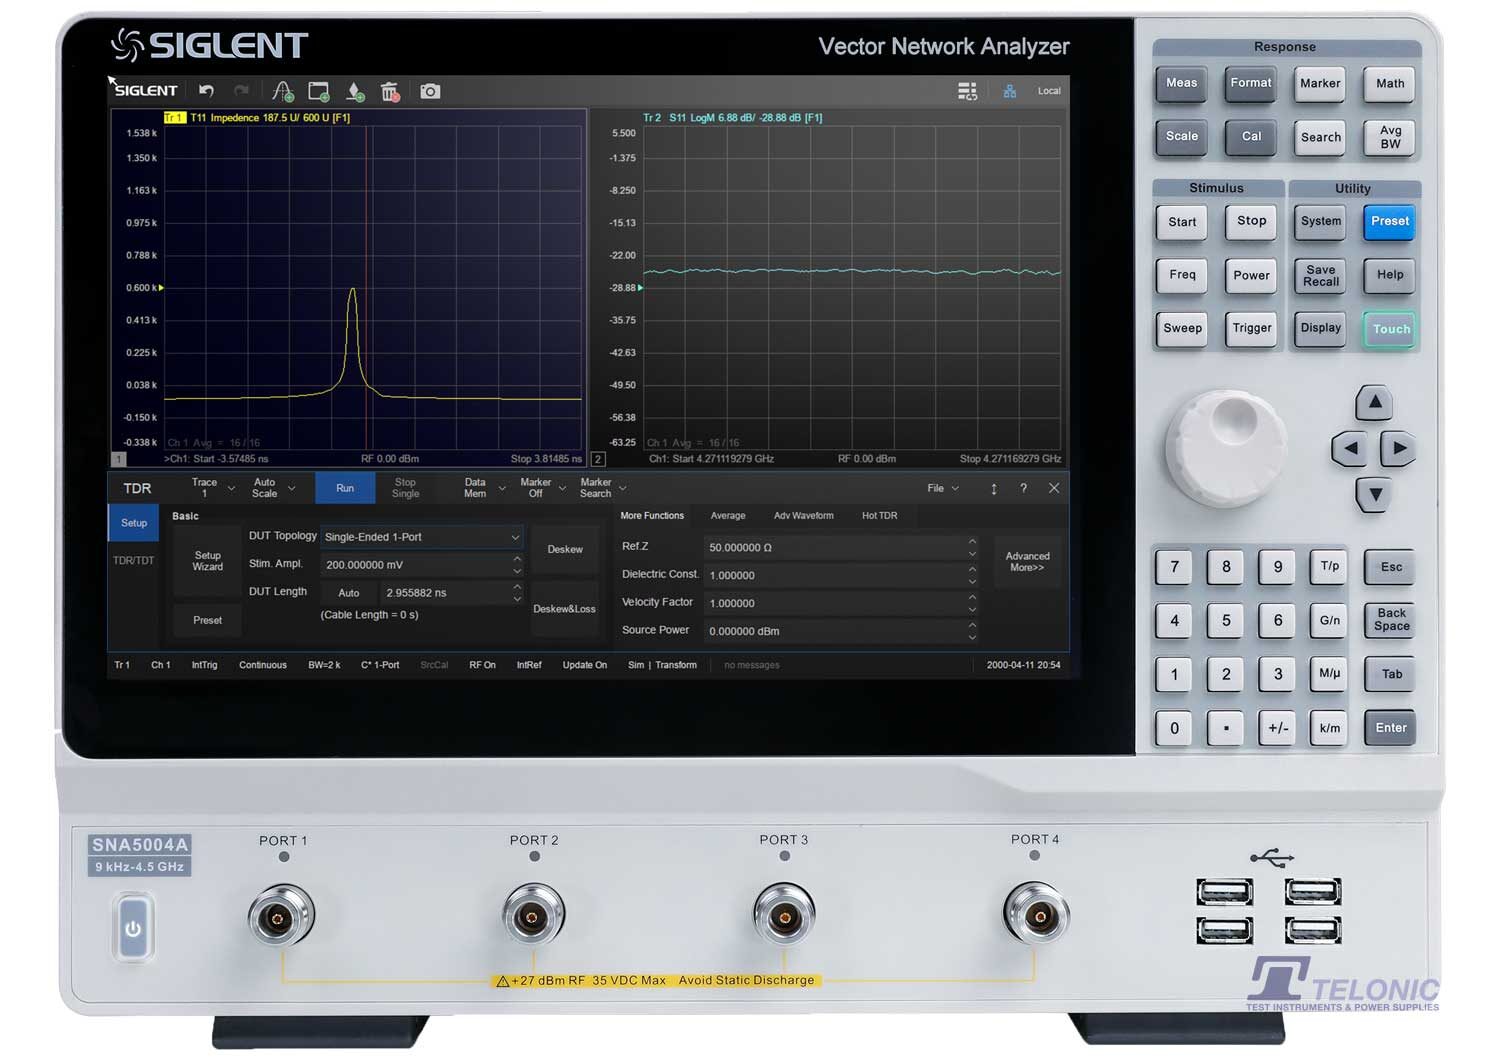The height and width of the screenshot is (1060, 1500).
Task: Click the DUT Length 2.955882 ns field
Action: click(445, 593)
